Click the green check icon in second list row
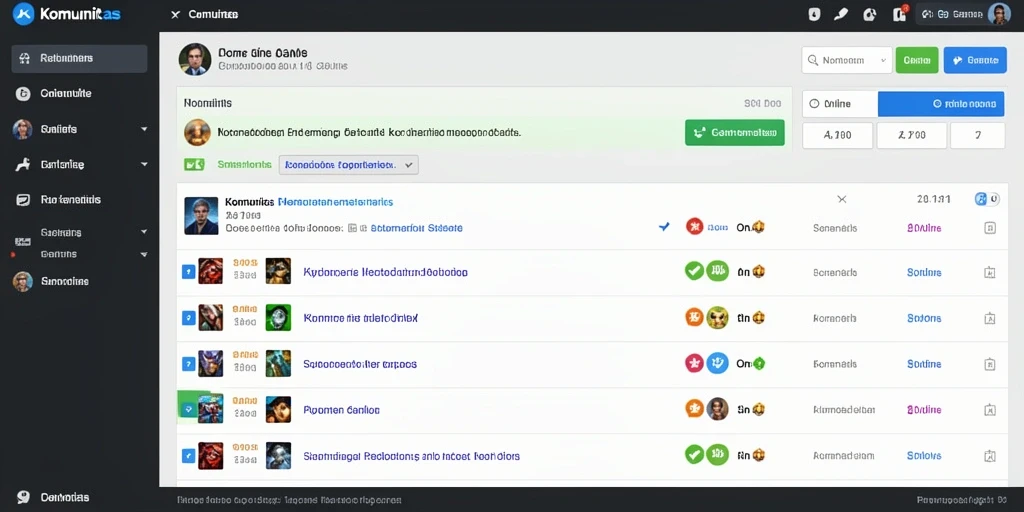This screenshot has height=512, width=1024. click(694, 271)
